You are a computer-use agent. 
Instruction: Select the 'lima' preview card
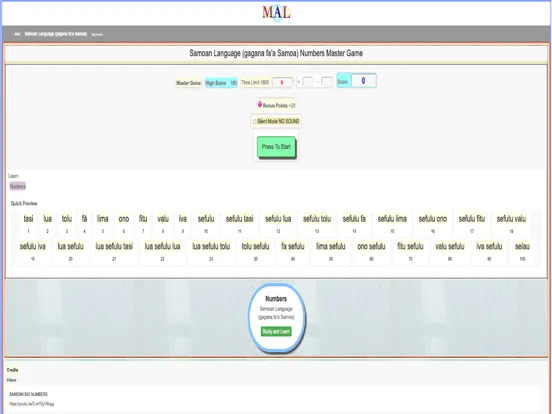pos(102,224)
